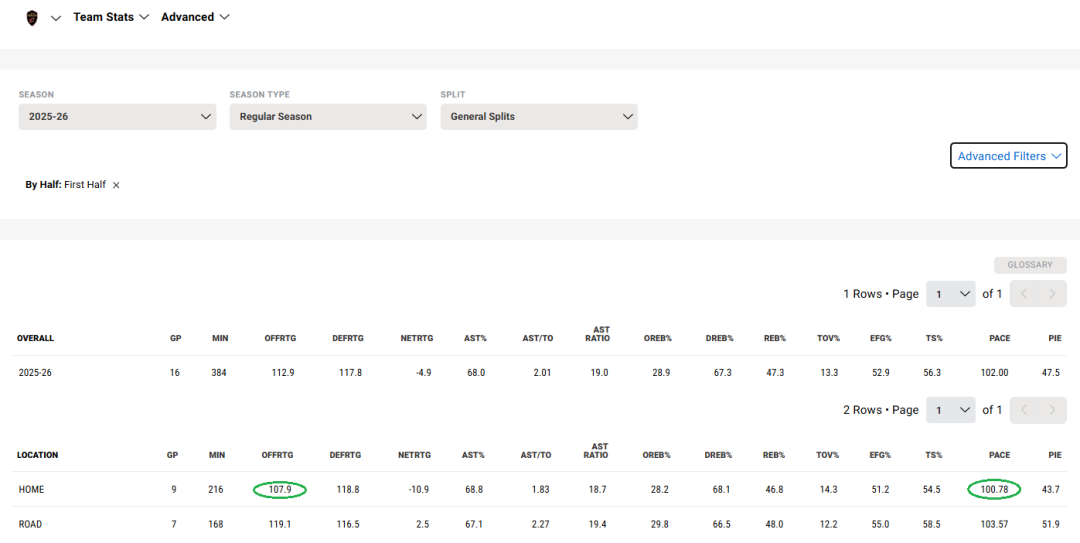Go to next page of Overall table
Image resolution: width=1080 pixels, height=543 pixels.
(1052, 294)
